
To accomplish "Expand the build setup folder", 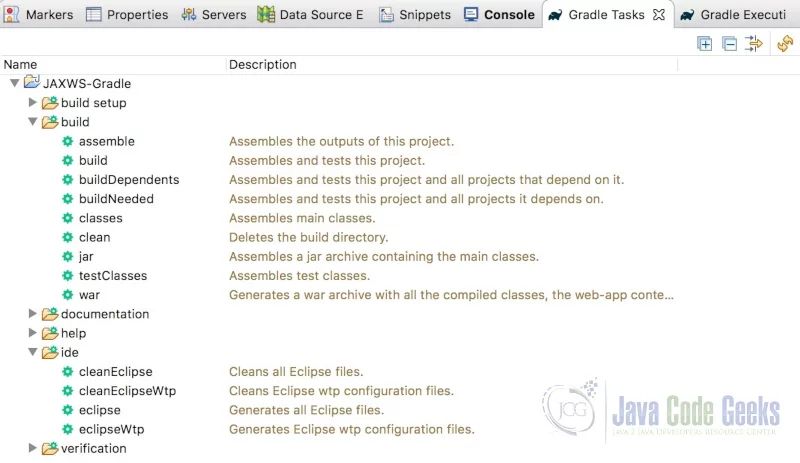I will [33, 102].
